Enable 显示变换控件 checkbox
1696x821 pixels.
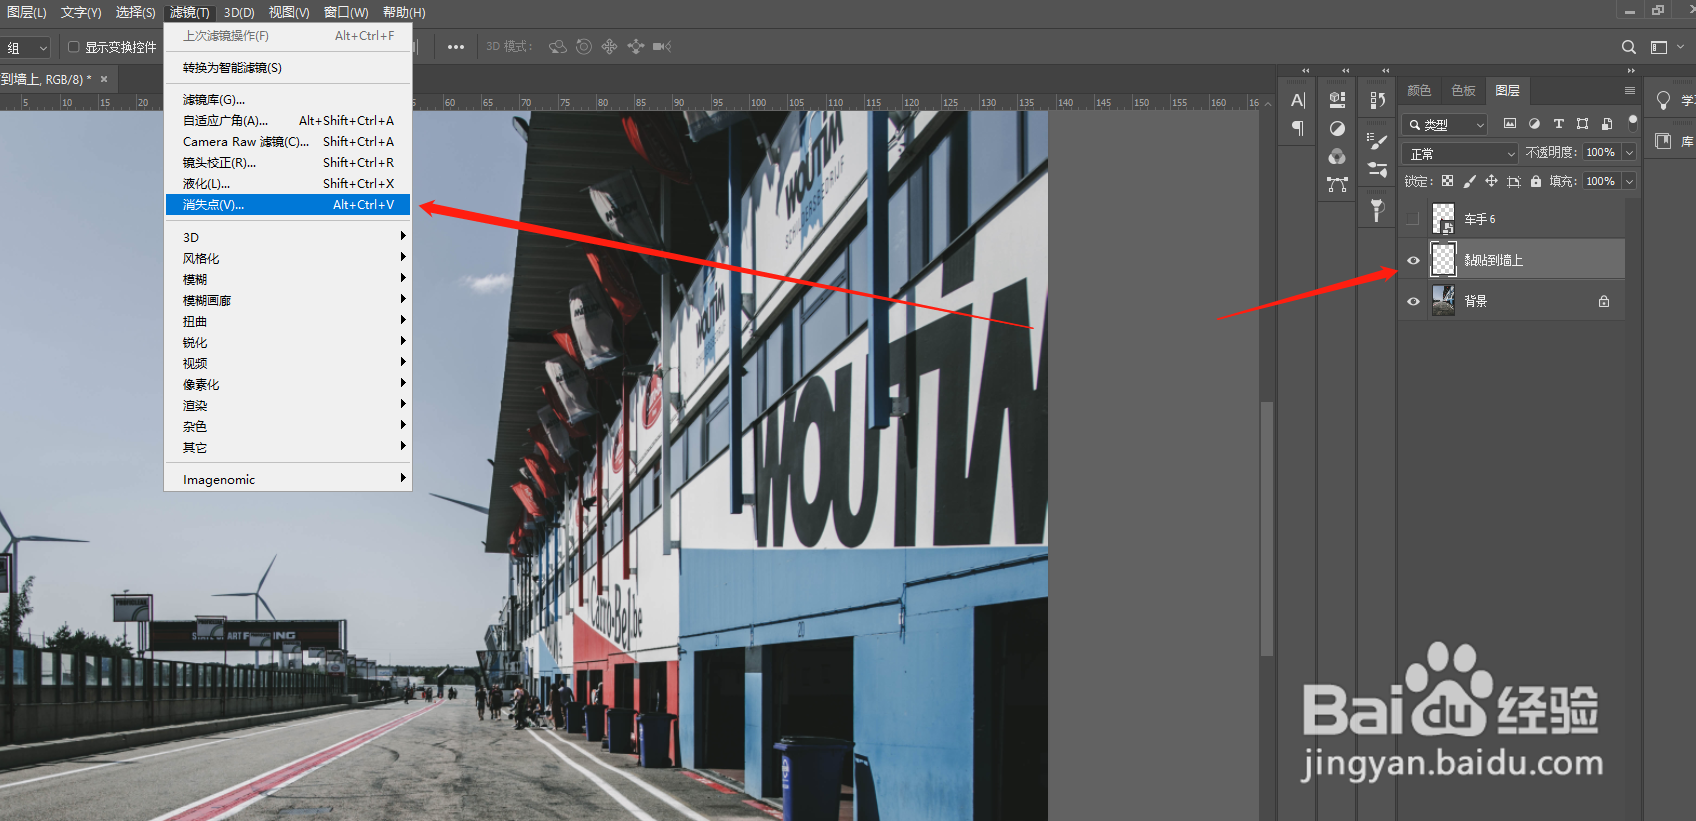pos(73,47)
